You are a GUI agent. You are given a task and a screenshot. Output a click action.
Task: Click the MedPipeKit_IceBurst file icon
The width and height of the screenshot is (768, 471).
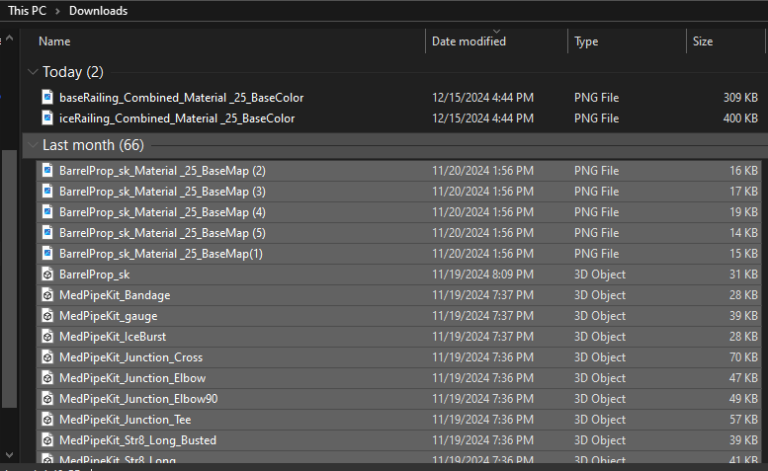[47, 337]
